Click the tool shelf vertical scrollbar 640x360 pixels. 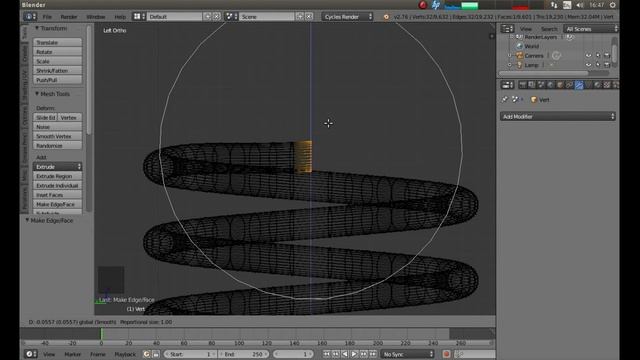point(89,80)
